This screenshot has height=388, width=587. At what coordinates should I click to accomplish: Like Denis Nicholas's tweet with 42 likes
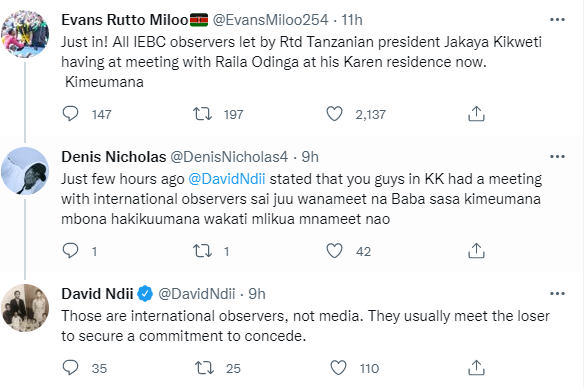pyautogui.click(x=334, y=251)
